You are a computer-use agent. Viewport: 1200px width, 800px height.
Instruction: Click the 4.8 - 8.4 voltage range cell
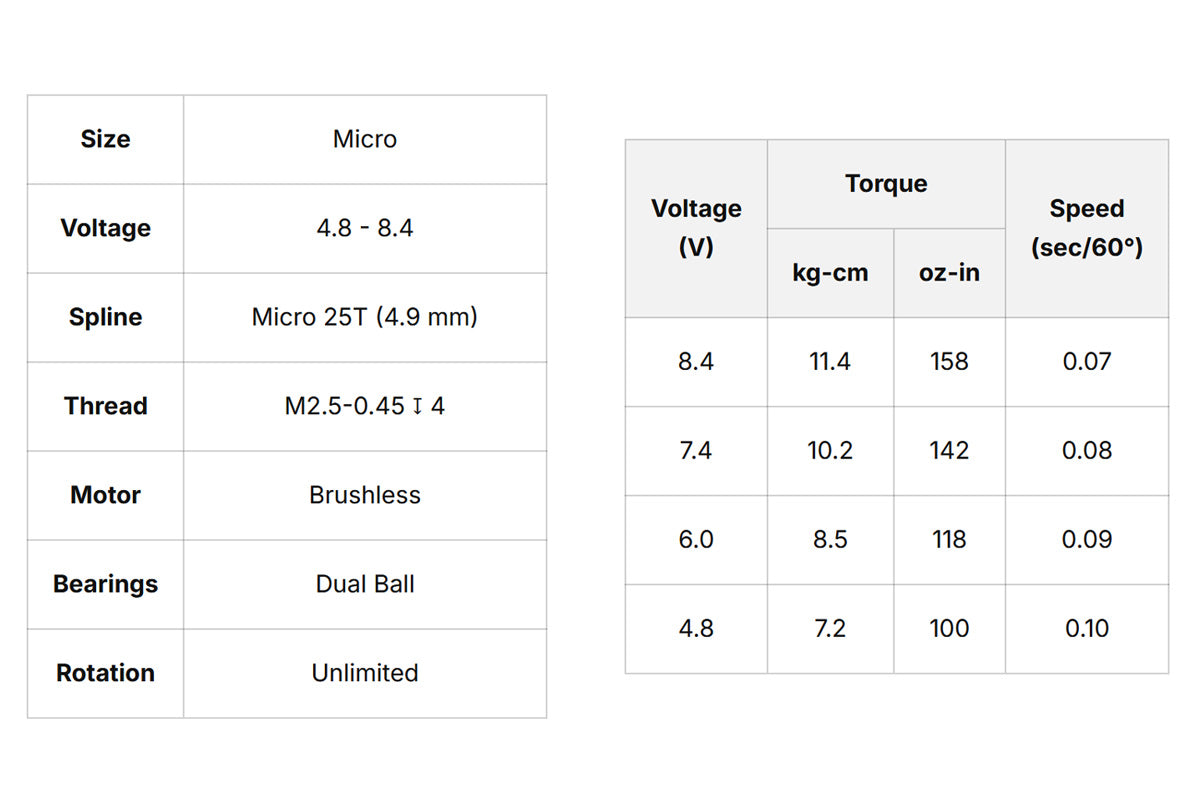click(x=364, y=228)
